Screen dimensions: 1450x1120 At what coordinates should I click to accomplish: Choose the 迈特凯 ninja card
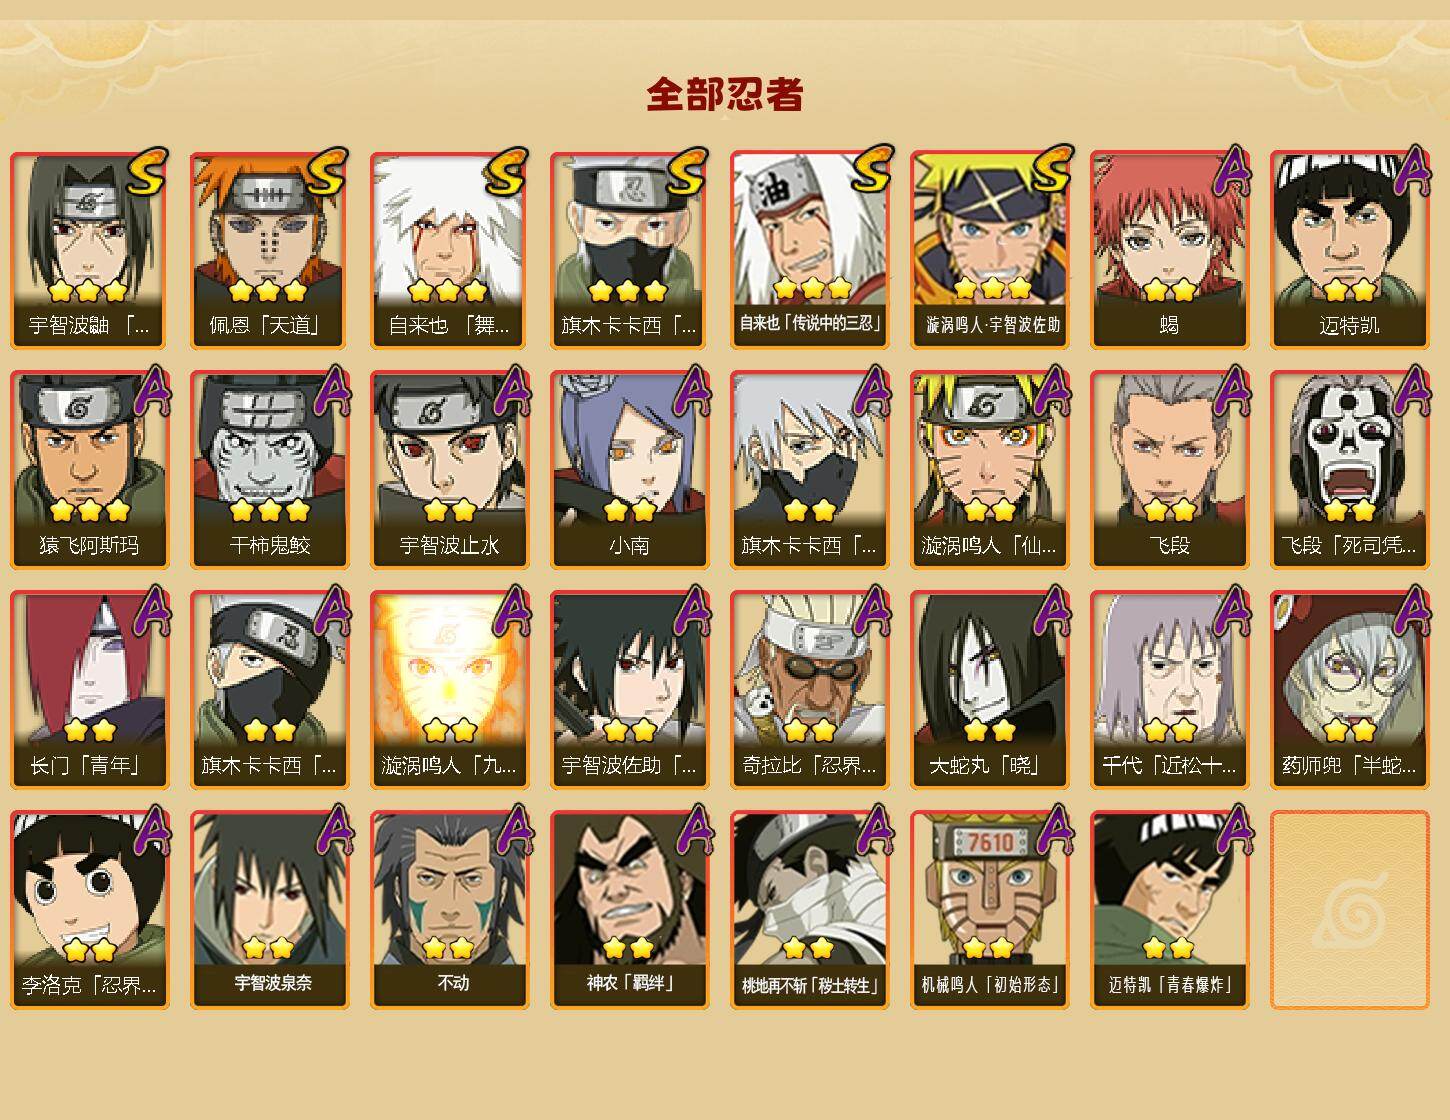[x=1349, y=250]
